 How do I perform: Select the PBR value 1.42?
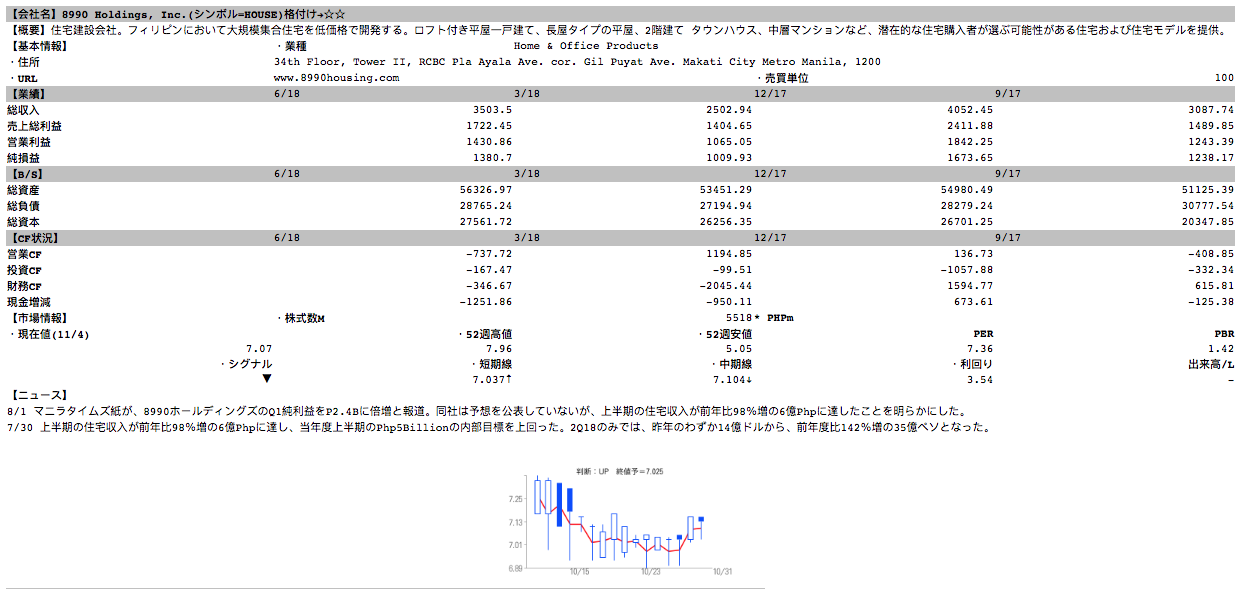(x=1222, y=348)
